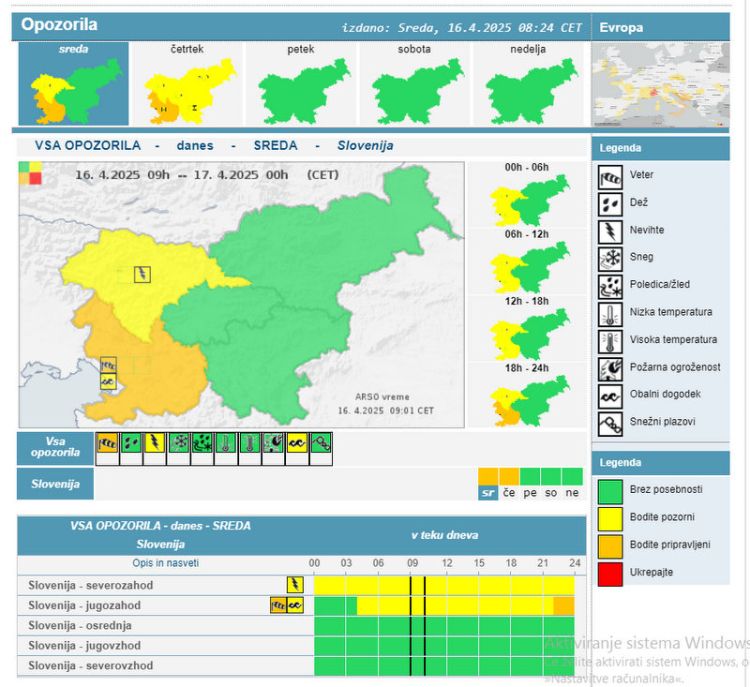Choose the ice/glaze icon in Vsa opozorila row
The image size is (750, 687).
pos(202,443)
